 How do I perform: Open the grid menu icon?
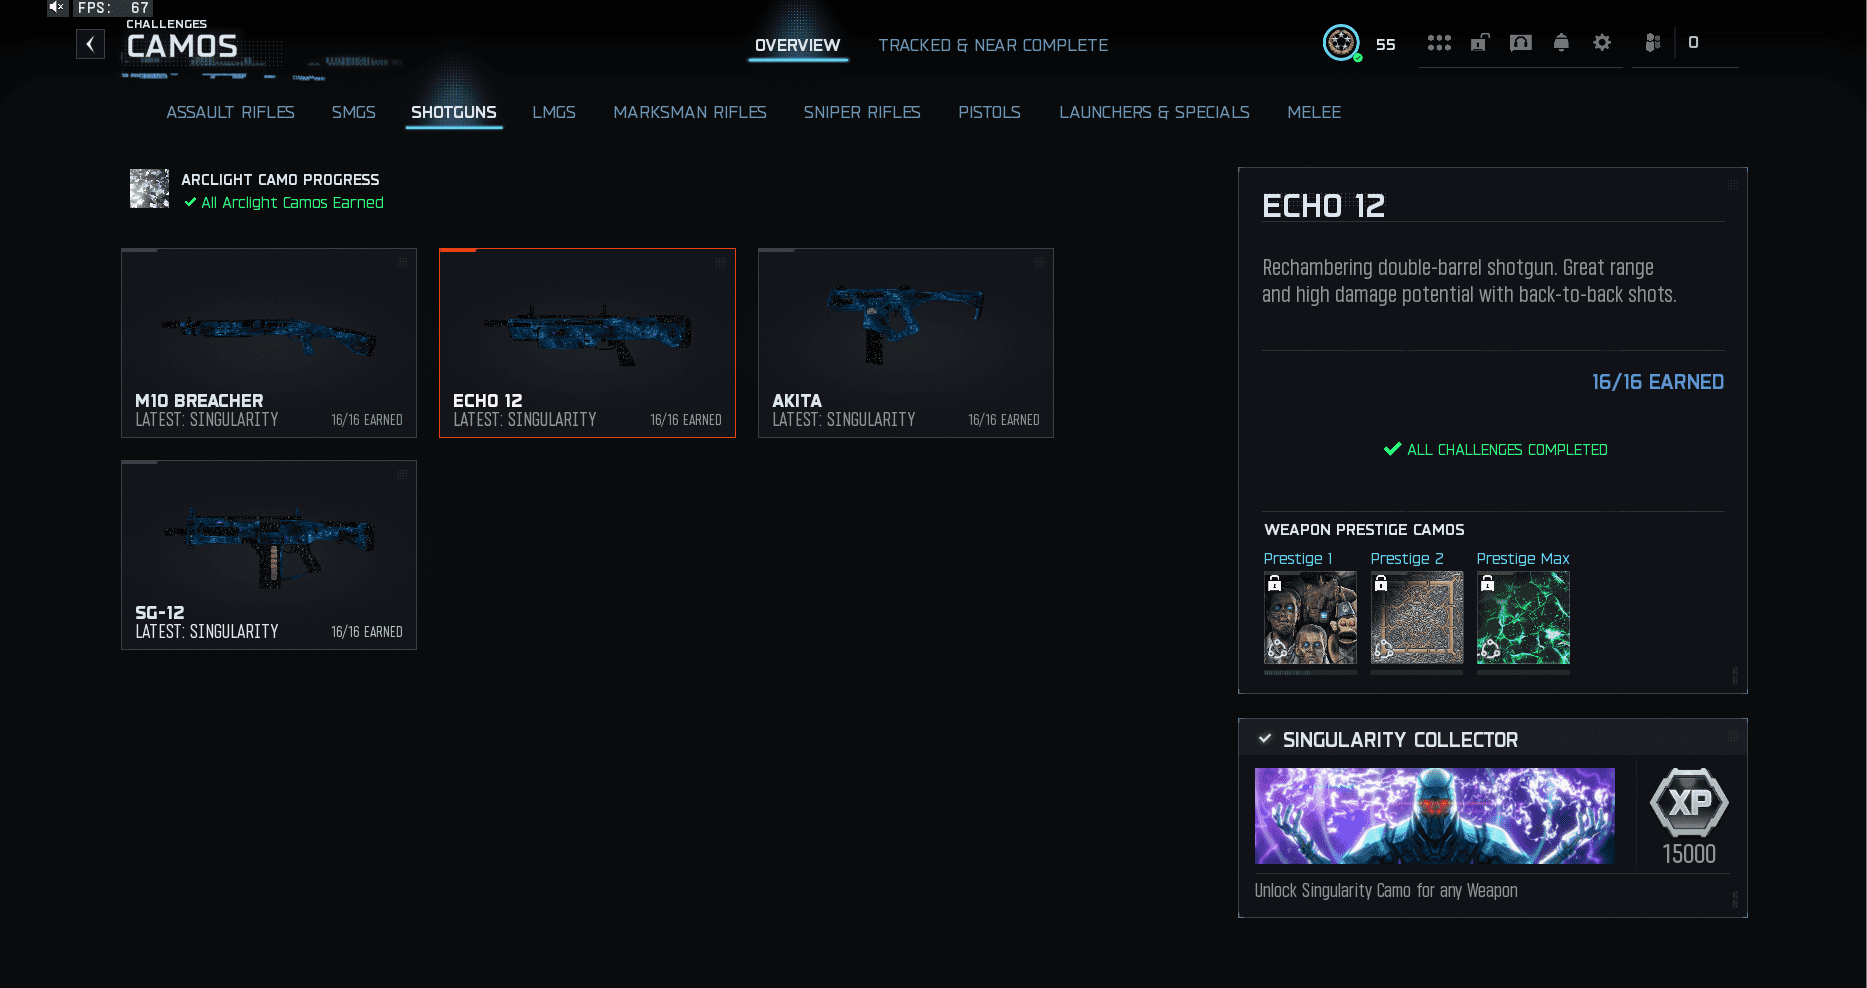tap(1439, 43)
